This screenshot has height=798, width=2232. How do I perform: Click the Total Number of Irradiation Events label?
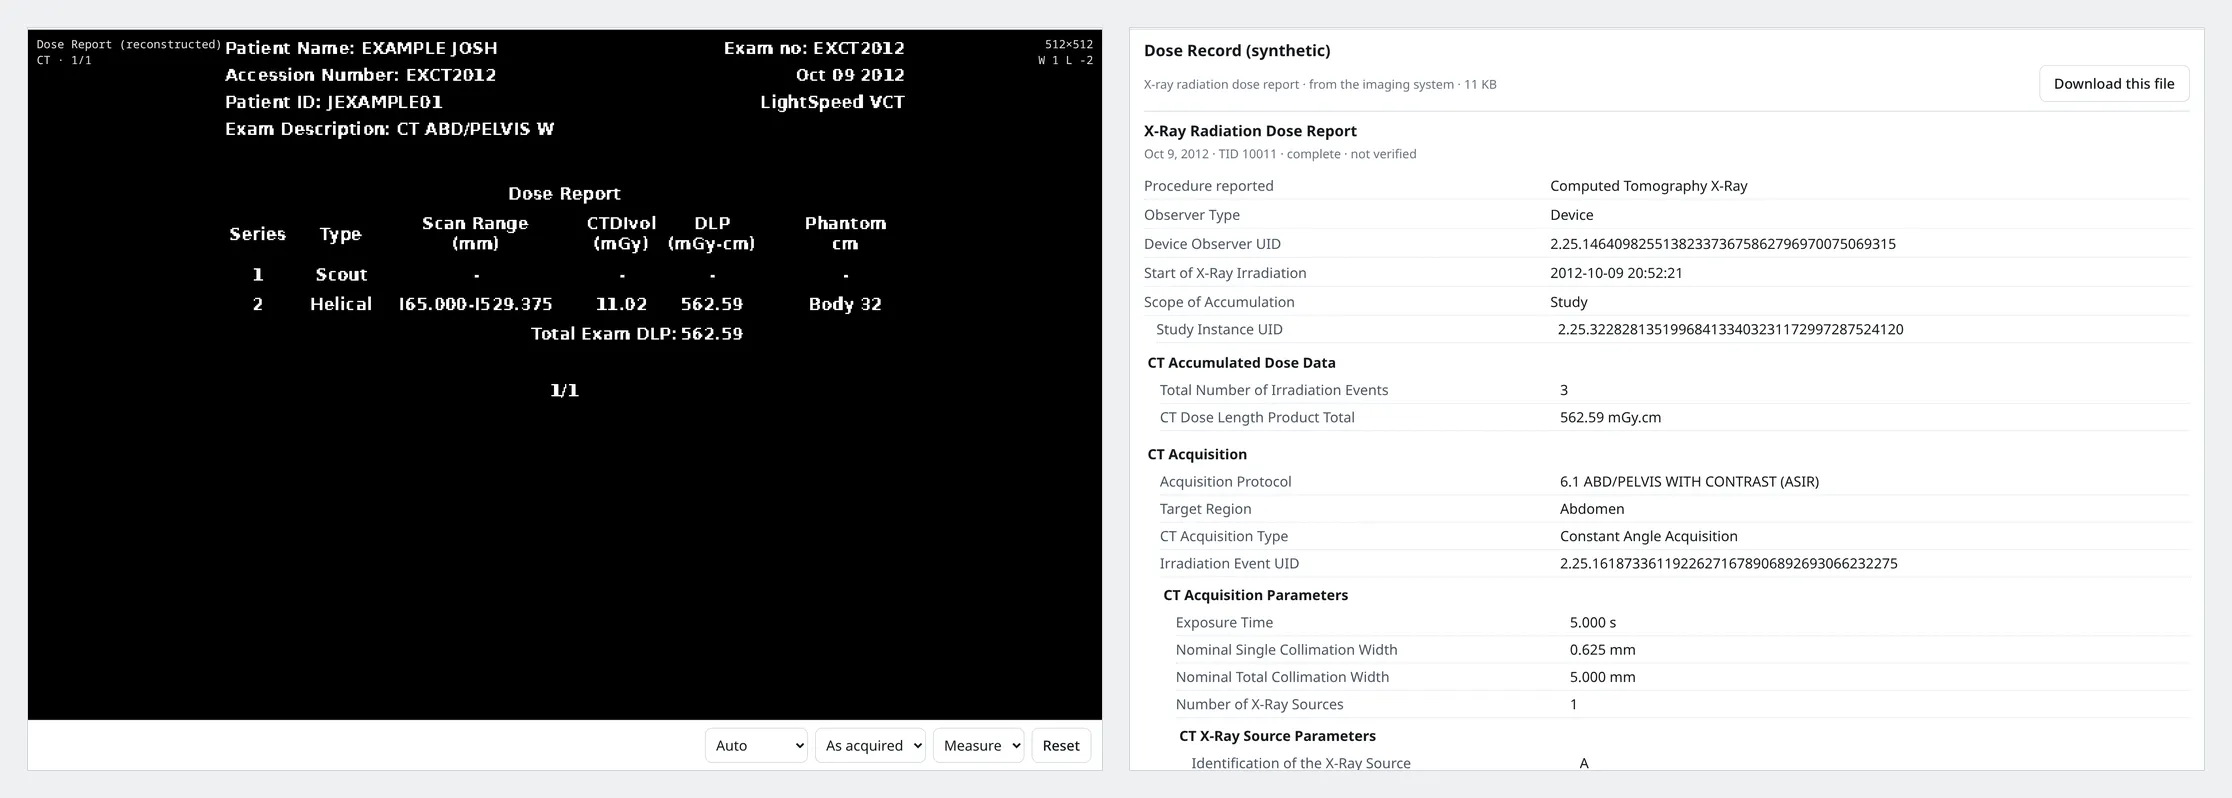1274,390
